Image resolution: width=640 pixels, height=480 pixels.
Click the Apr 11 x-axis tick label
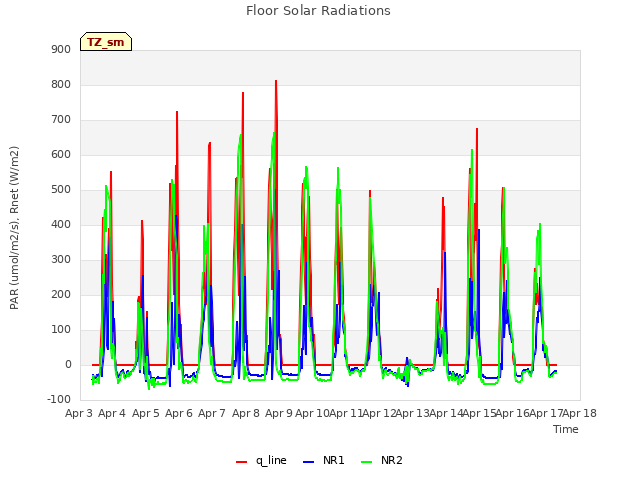pyautogui.click(x=346, y=413)
